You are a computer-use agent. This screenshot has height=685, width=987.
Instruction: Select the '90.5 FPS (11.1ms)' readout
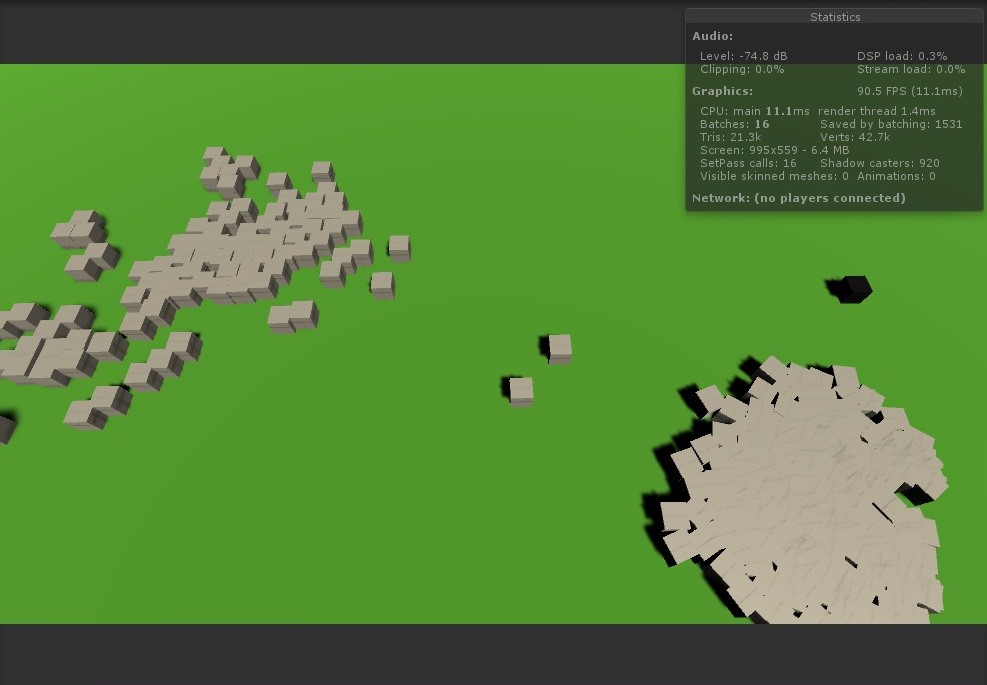[910, 91]
